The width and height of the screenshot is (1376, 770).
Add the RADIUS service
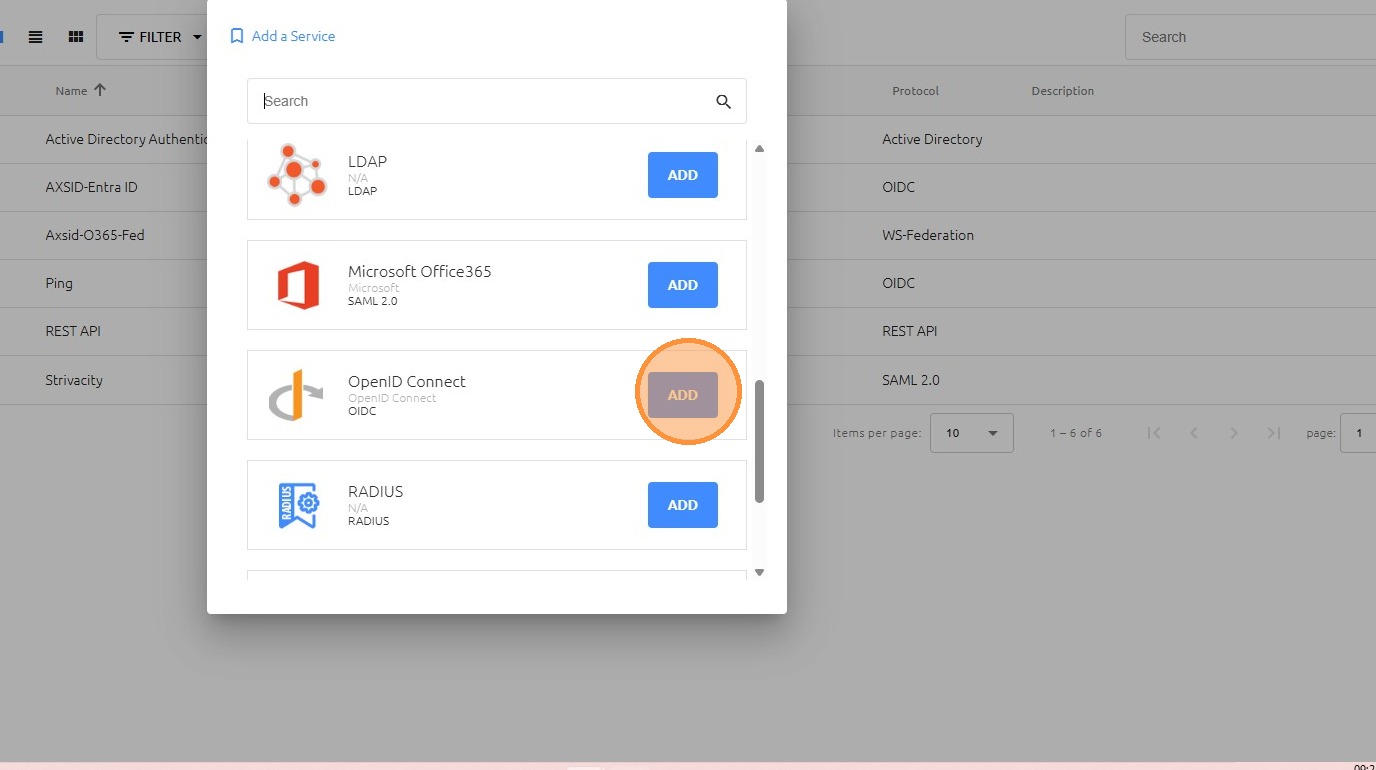pos(683,505)
